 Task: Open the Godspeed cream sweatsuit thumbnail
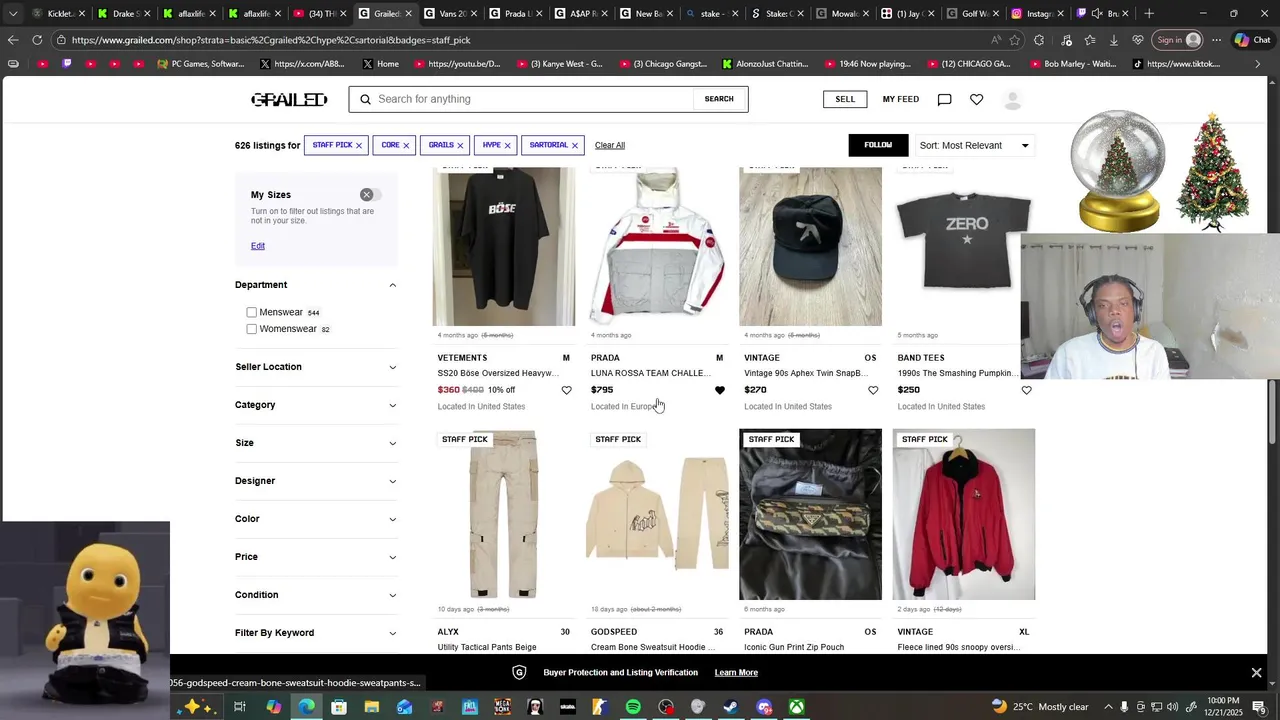click(x=657, y=515)
